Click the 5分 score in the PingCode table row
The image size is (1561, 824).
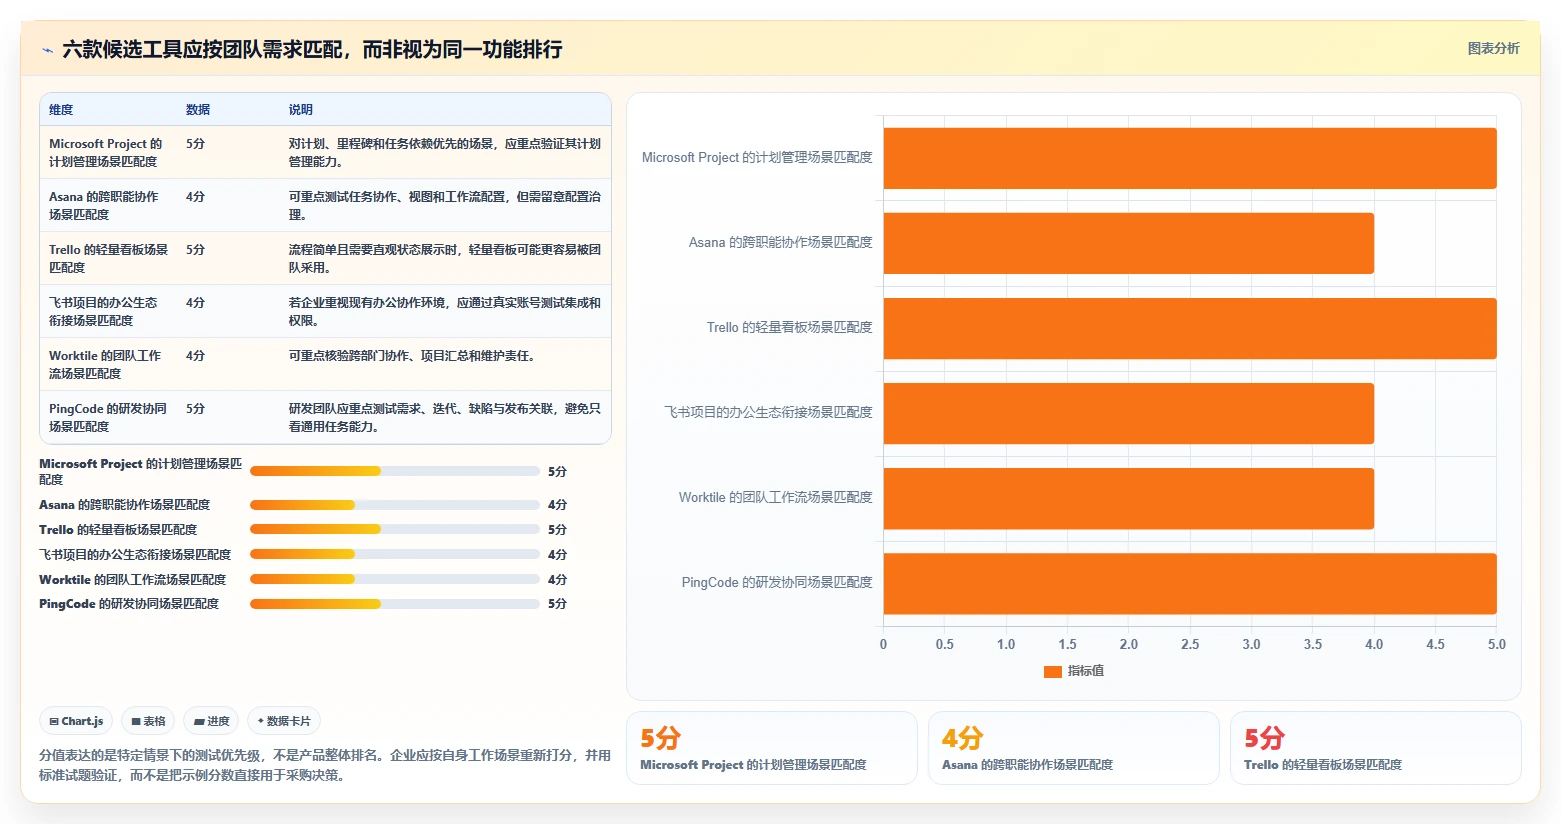(x=195, y=409)
